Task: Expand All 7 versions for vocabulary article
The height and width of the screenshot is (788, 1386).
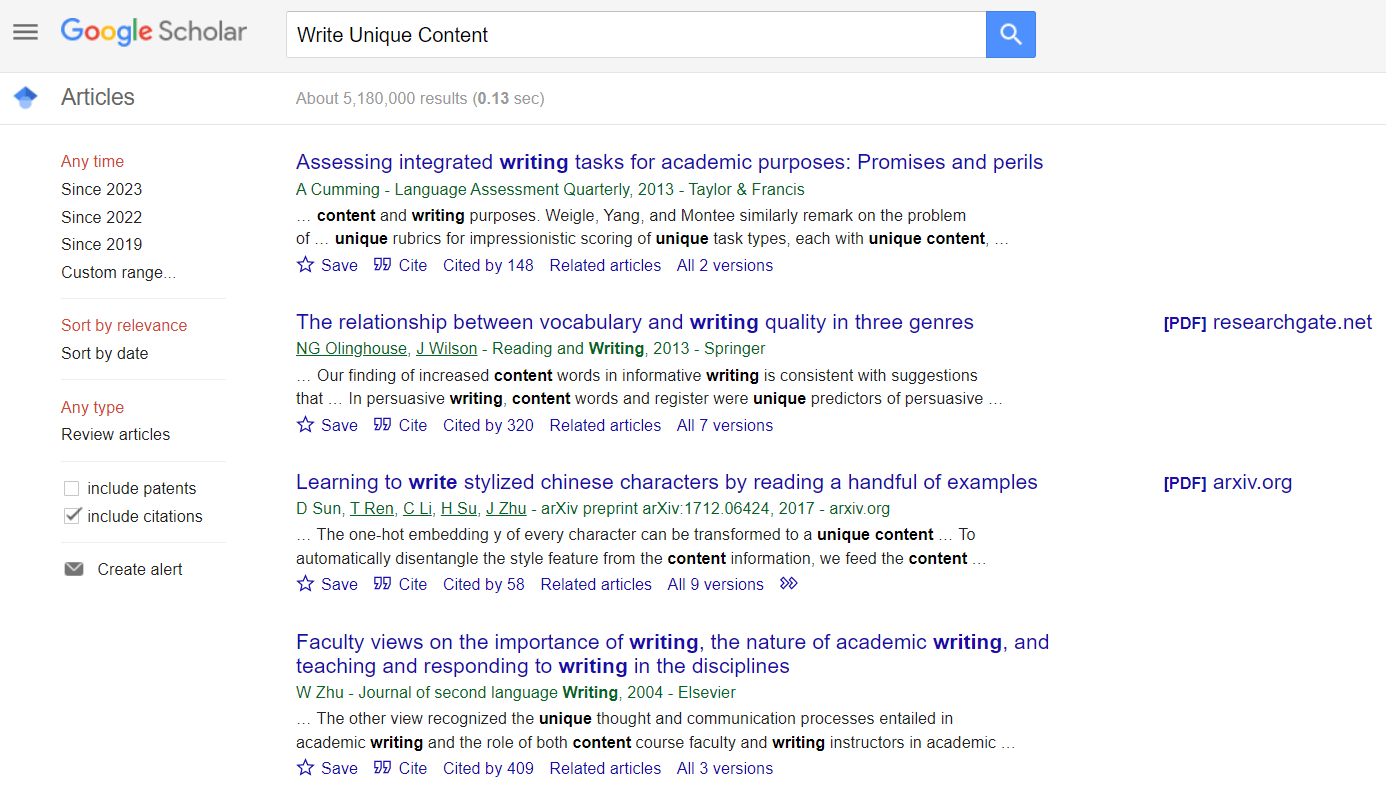Action: point(725,425)
